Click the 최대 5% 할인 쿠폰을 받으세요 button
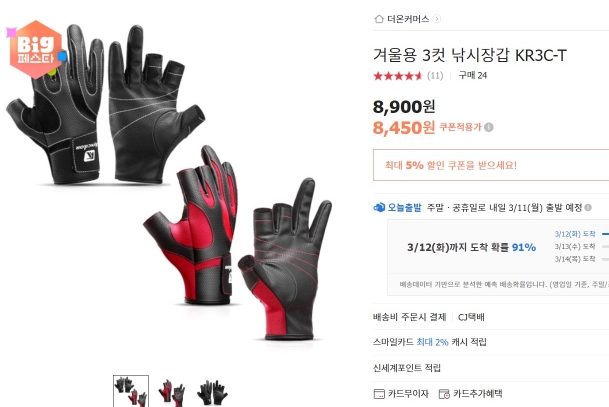The width and height of the screenshot is (609, 407). 491,165
